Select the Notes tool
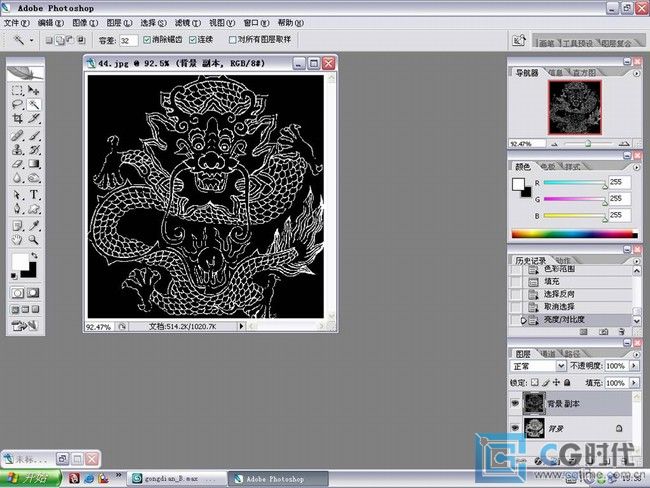The image size is (650, 488). 17,226
